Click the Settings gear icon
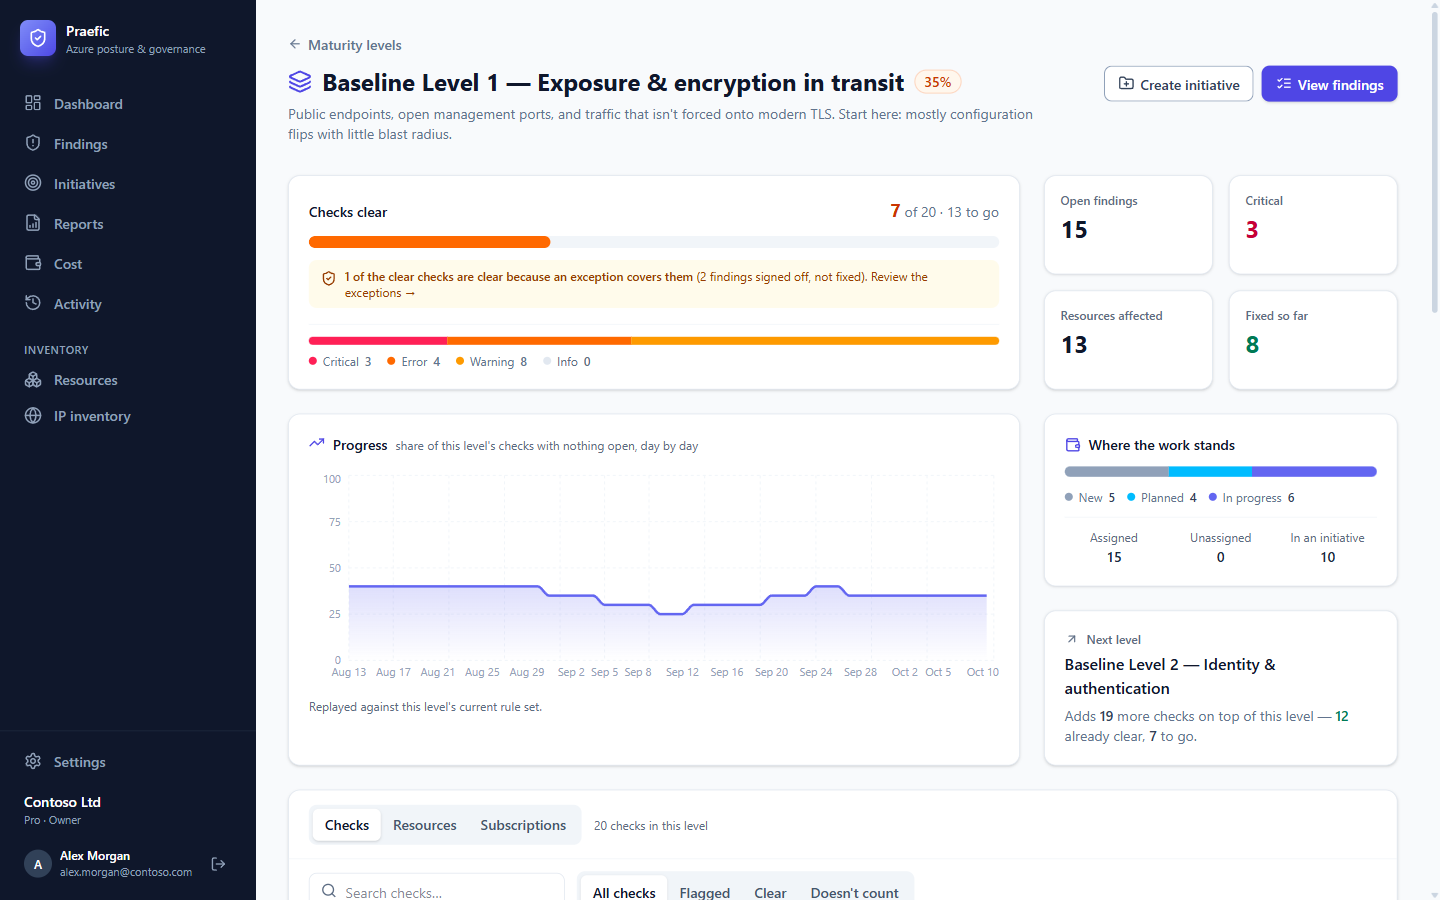This screenshot has height=900, width=1440. pyautogui.click(x=33, y=761)
